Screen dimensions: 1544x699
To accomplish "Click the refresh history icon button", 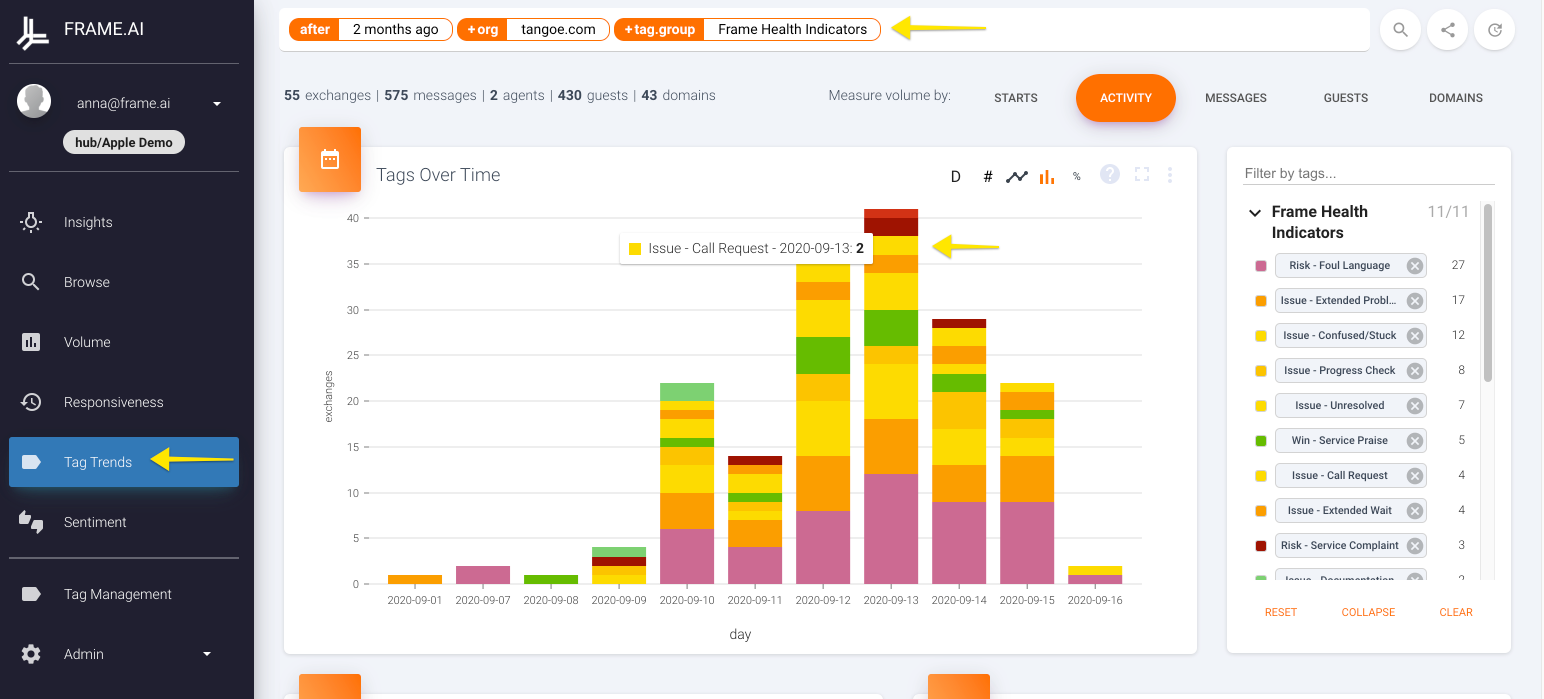I will [x=1495, y=30].
